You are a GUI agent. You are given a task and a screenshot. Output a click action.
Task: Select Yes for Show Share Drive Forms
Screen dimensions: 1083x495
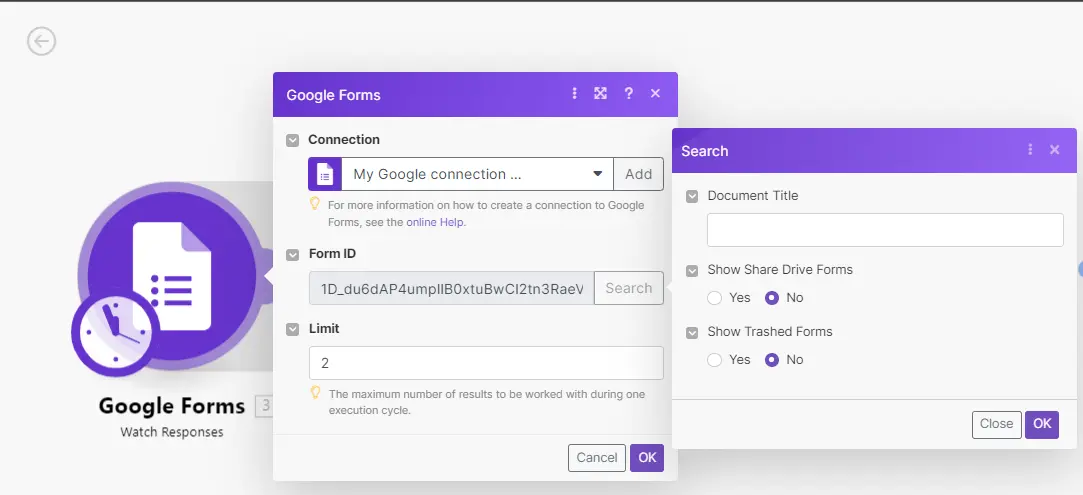[x=715, y=298]
